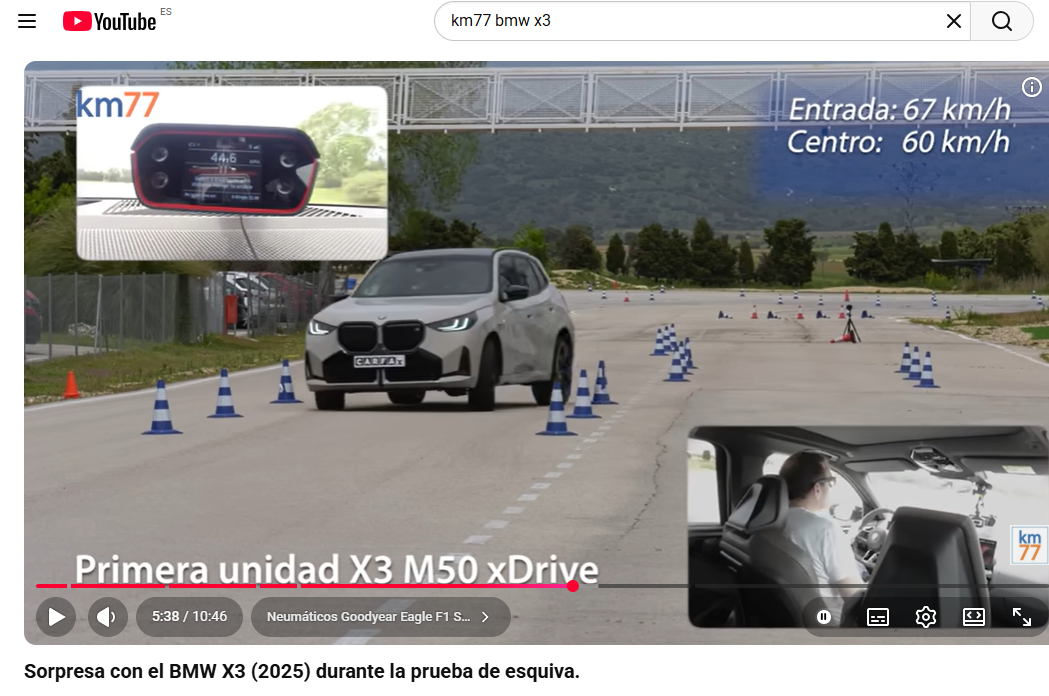Click inside the search input field
The height and width of the screenshot is (696, 1049).
pos(700,20)
